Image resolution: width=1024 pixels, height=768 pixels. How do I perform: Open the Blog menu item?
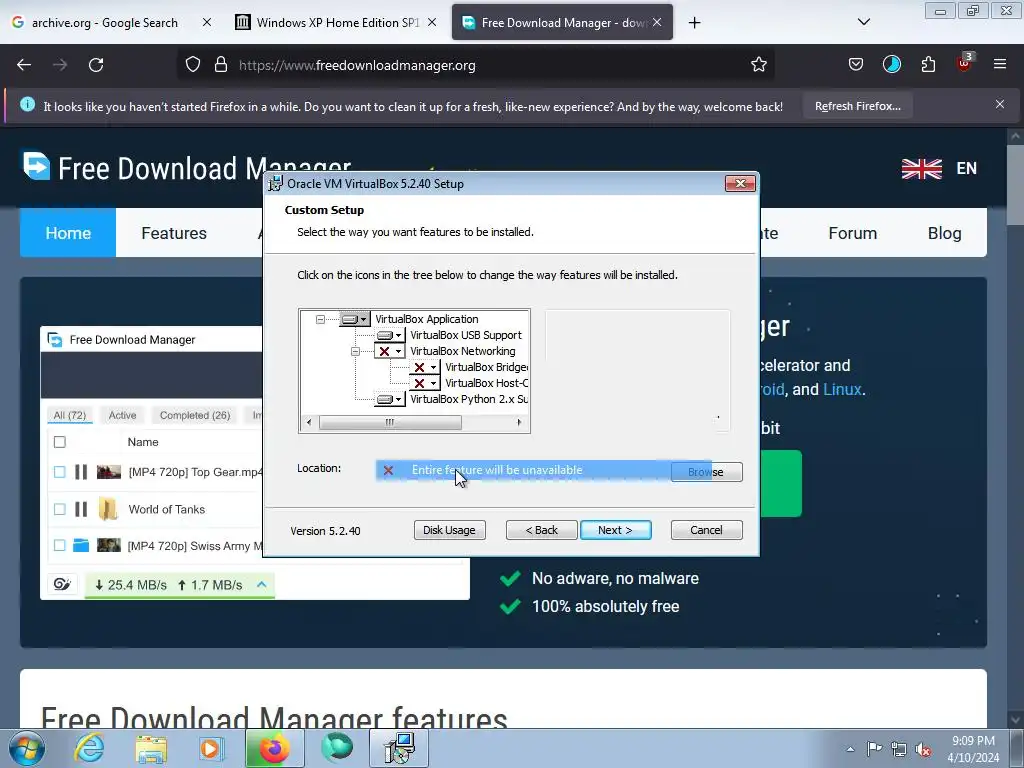click(x=944, y=233)
